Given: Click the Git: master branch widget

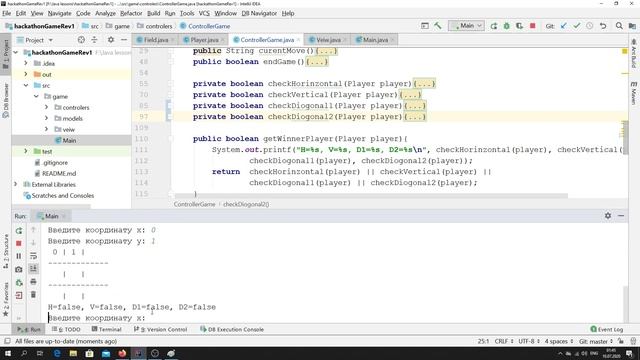Looking at the screenshot, I should click(x=596, y=341).
